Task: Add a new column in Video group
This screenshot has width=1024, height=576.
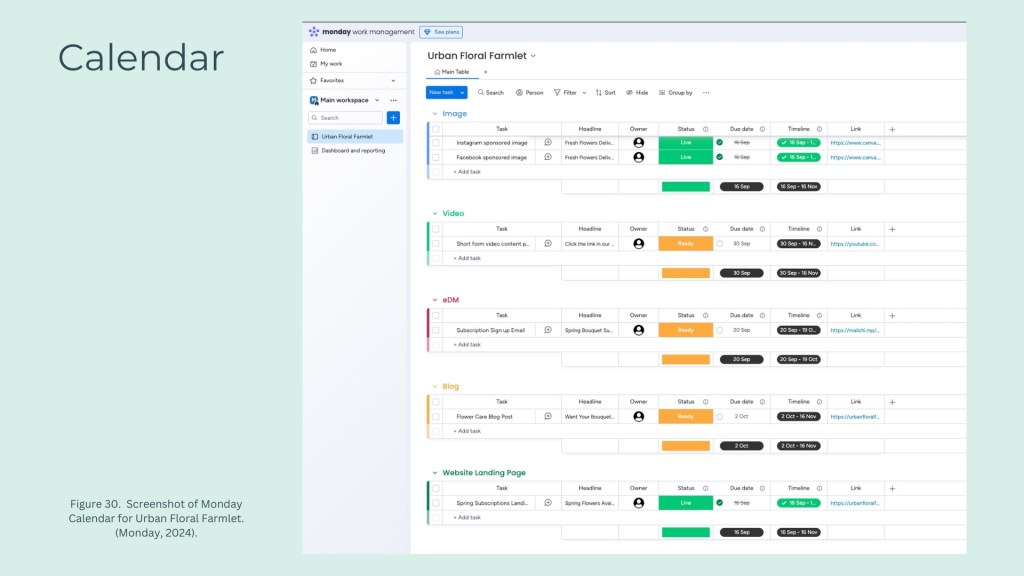Action: [892, 229]
